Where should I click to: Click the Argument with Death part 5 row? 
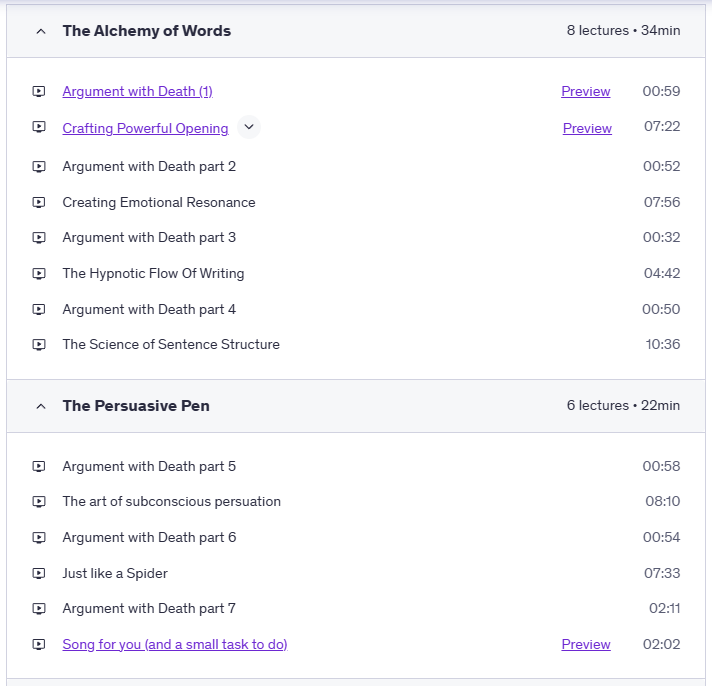pos(149,466)
